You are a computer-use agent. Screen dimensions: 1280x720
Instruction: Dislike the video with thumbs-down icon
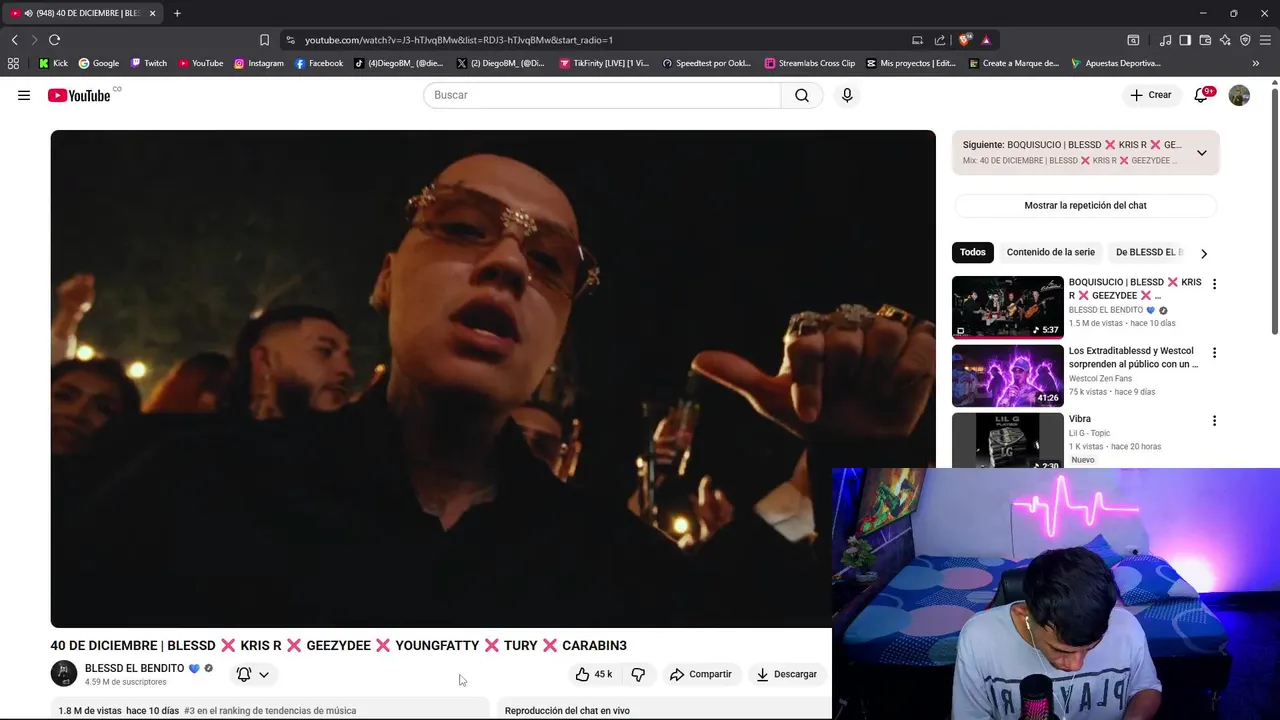coord(638,674)
